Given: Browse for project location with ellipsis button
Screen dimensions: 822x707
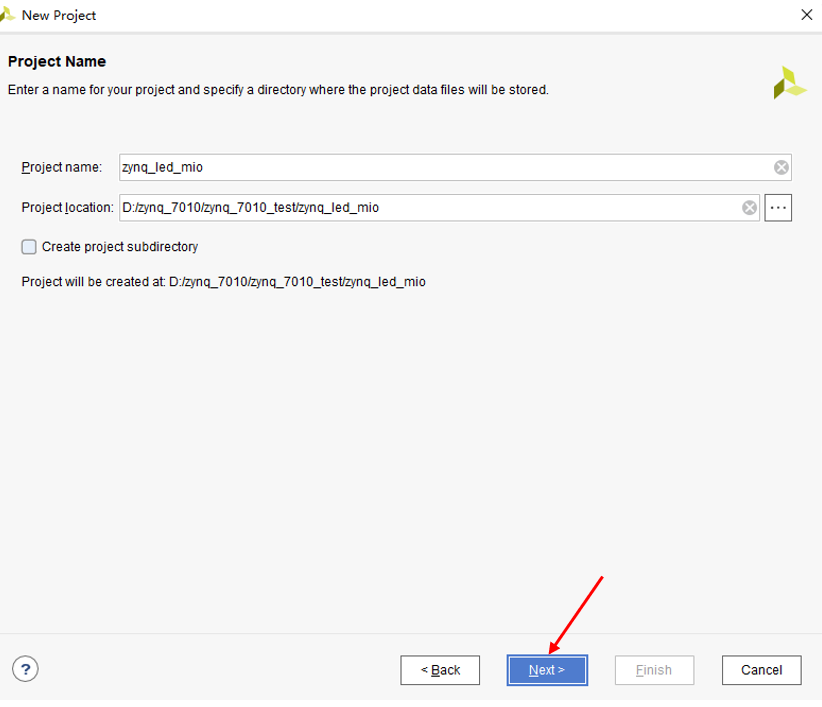Looking at the screenshot, I should tap(778, 208).
